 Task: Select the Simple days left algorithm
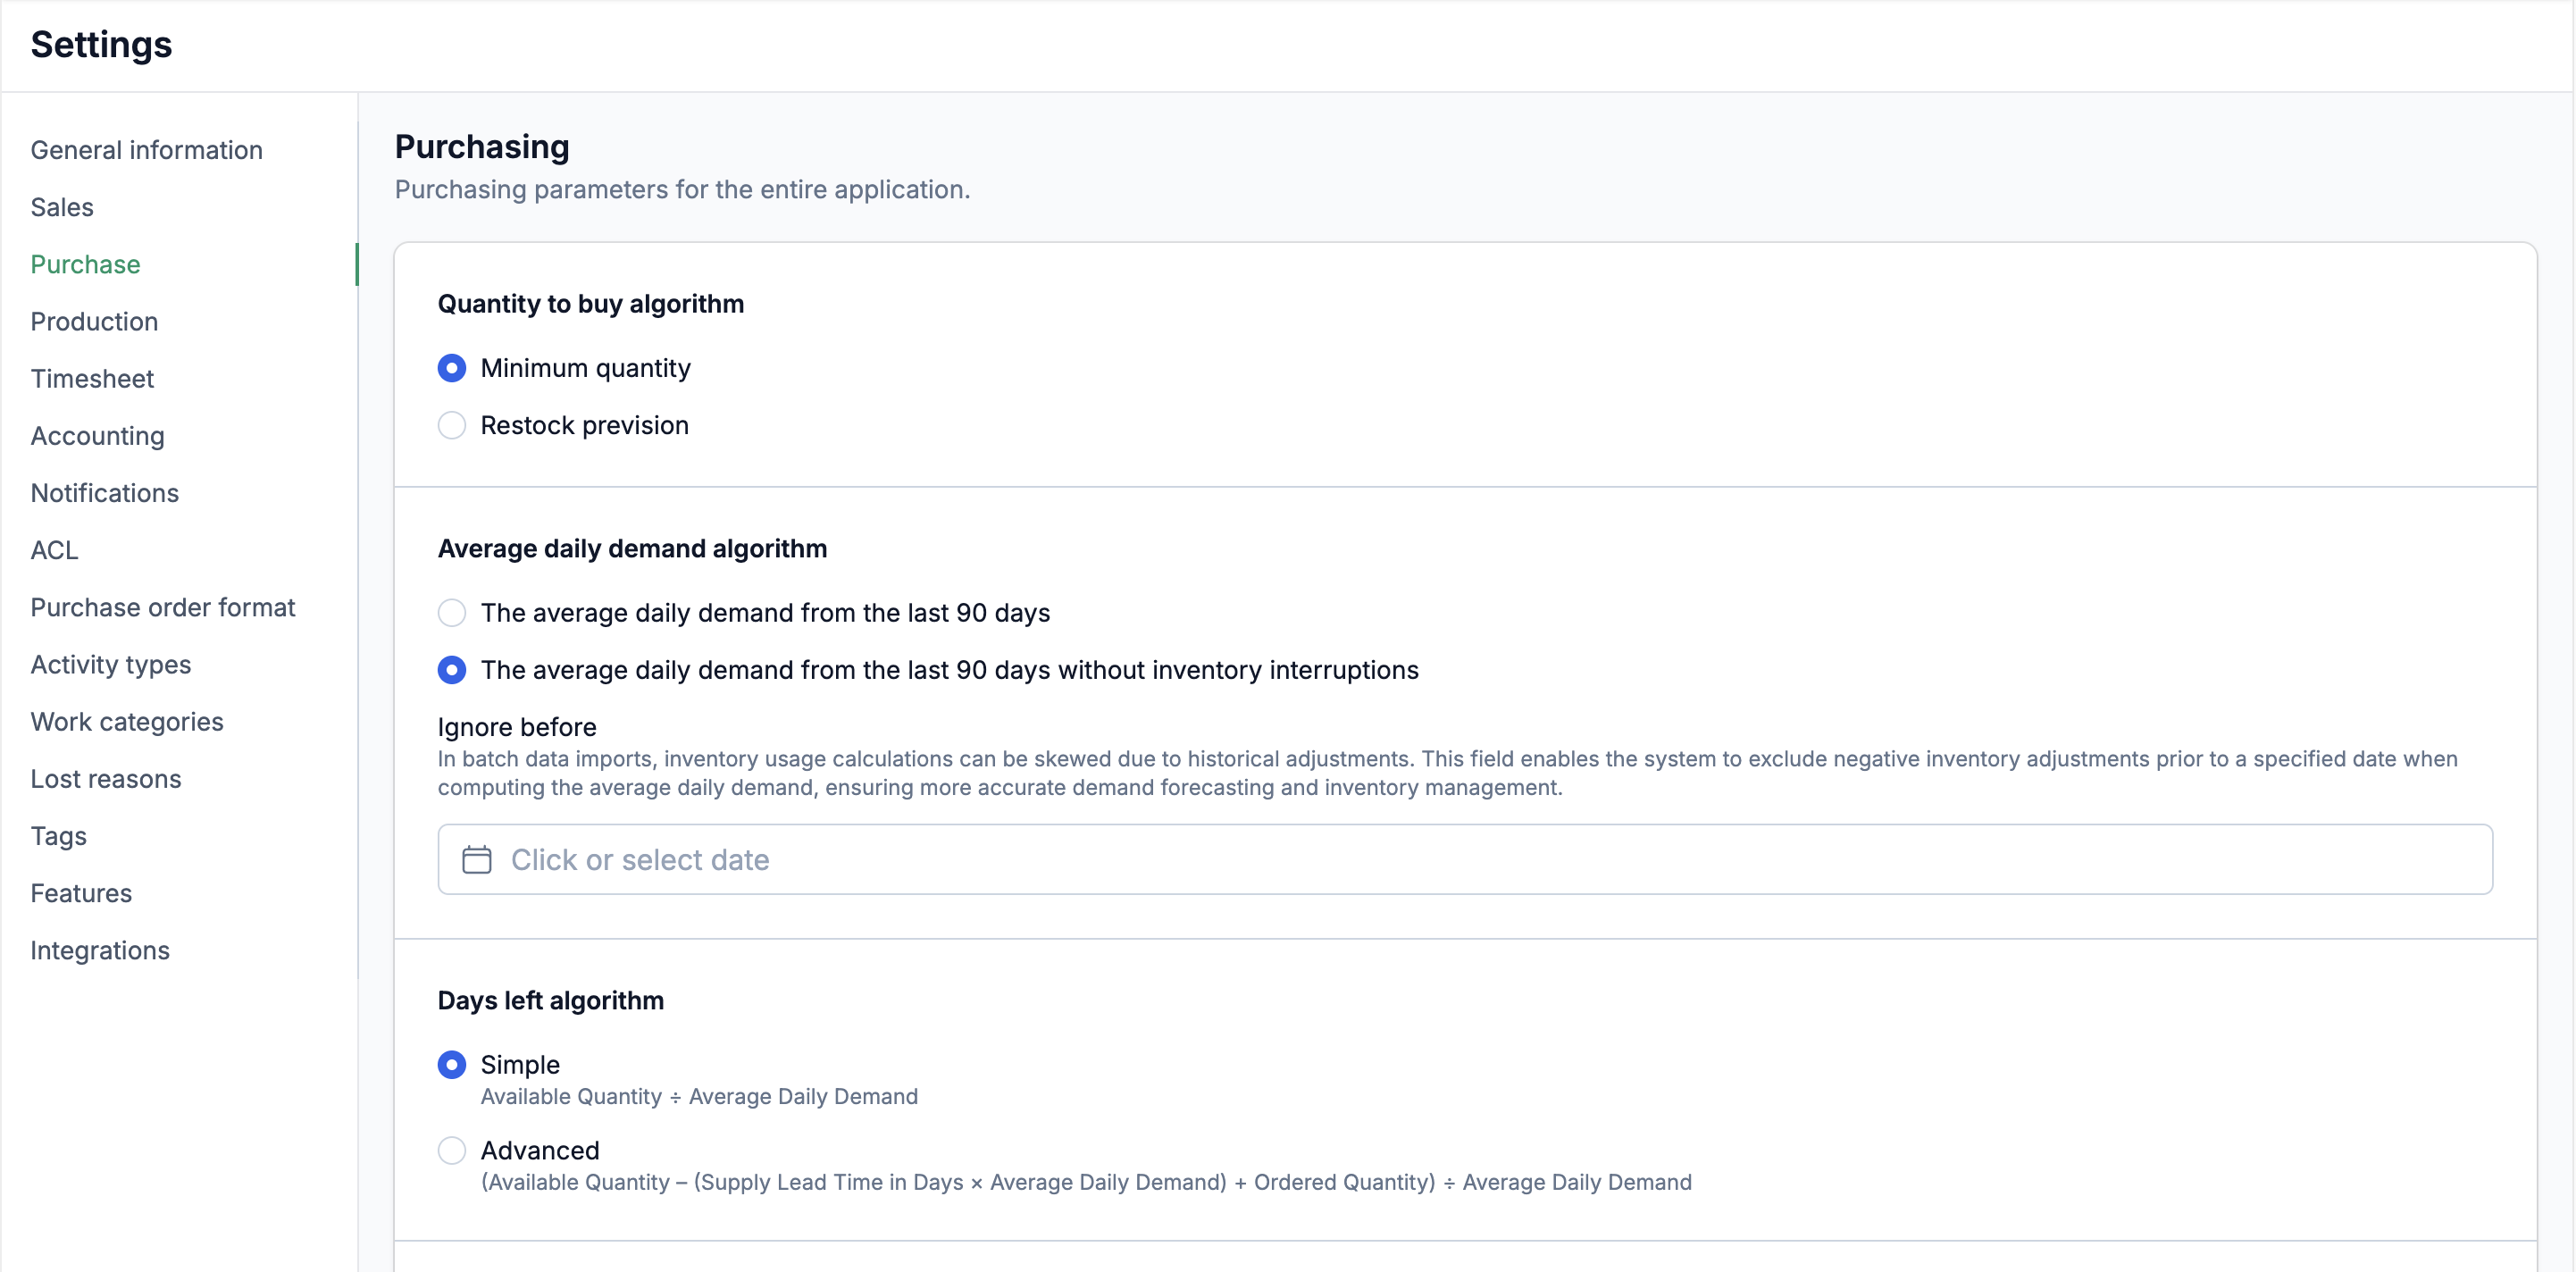pos(452,1064)
